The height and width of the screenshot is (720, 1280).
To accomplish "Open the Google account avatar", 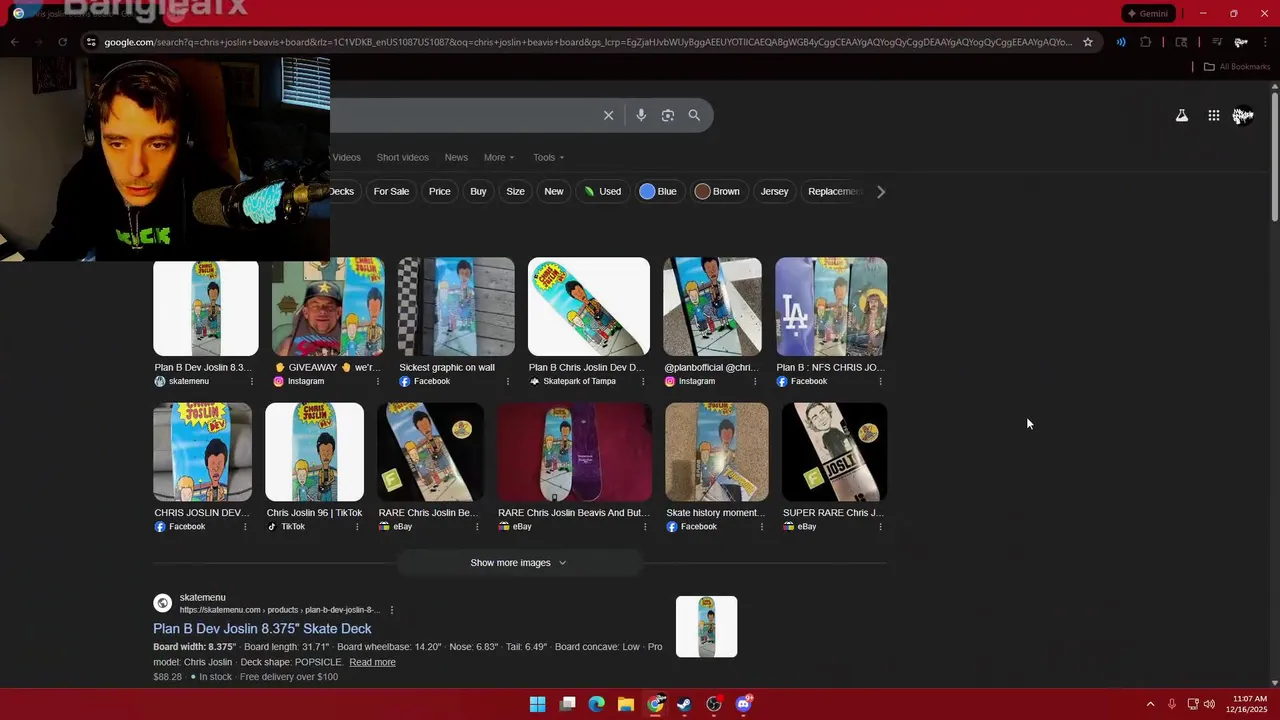I will (x=1243, y=116).
